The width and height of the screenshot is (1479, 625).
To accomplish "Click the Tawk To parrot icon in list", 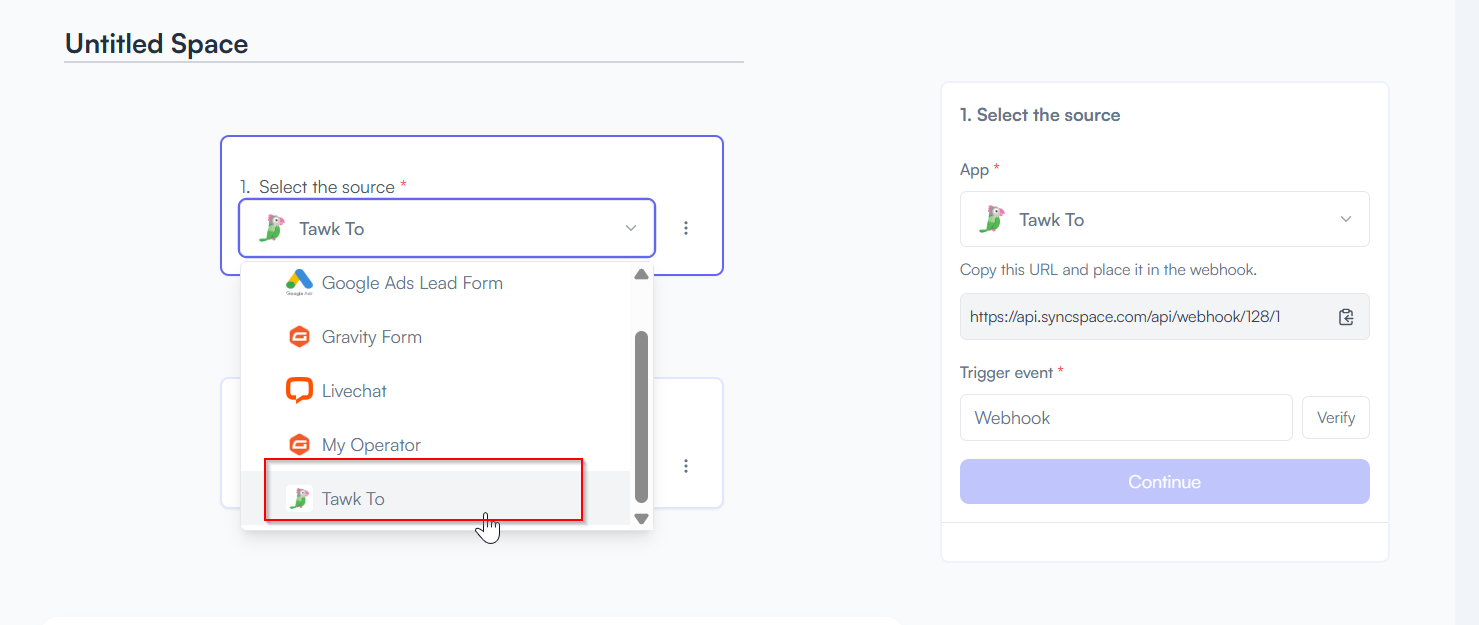I will 299,498.
